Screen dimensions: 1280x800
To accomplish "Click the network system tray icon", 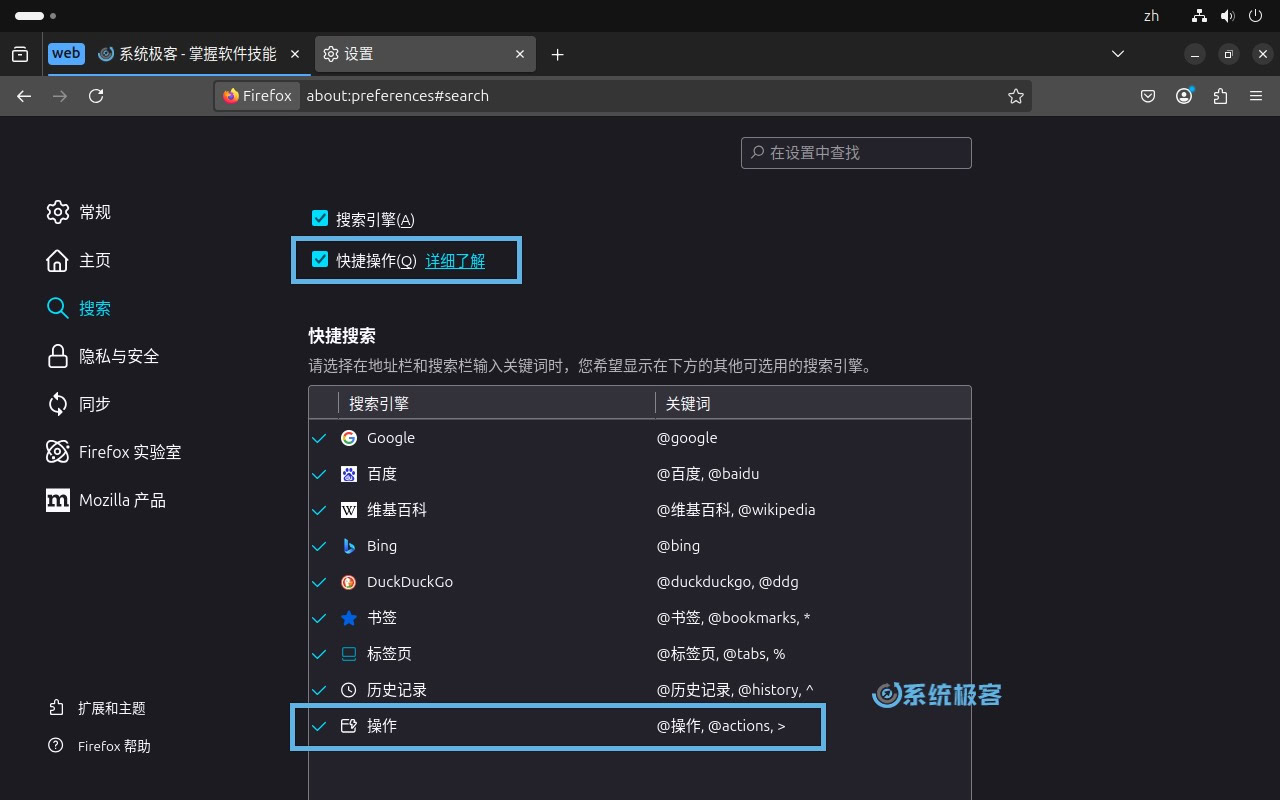I will click(1199, 16).
